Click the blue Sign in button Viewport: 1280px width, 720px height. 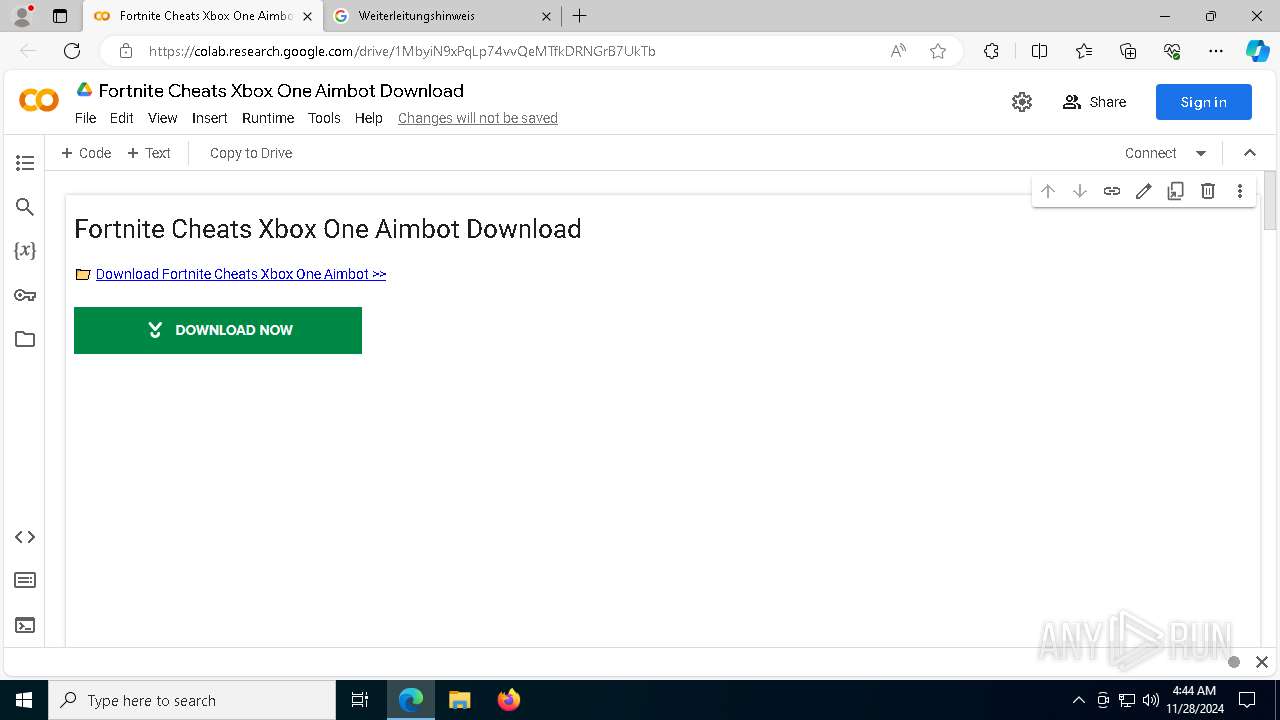click(1204, 102)
